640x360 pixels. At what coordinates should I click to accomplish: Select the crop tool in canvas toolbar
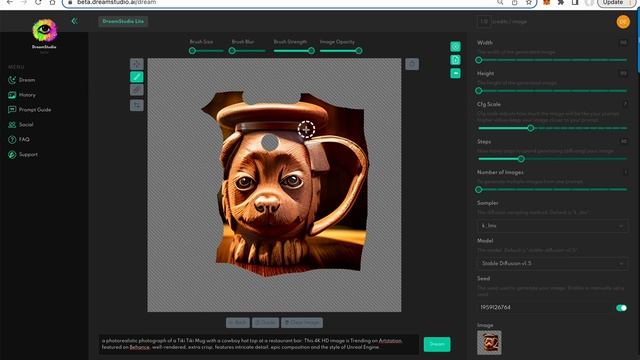pyautogui.click(x=137, y=105)
